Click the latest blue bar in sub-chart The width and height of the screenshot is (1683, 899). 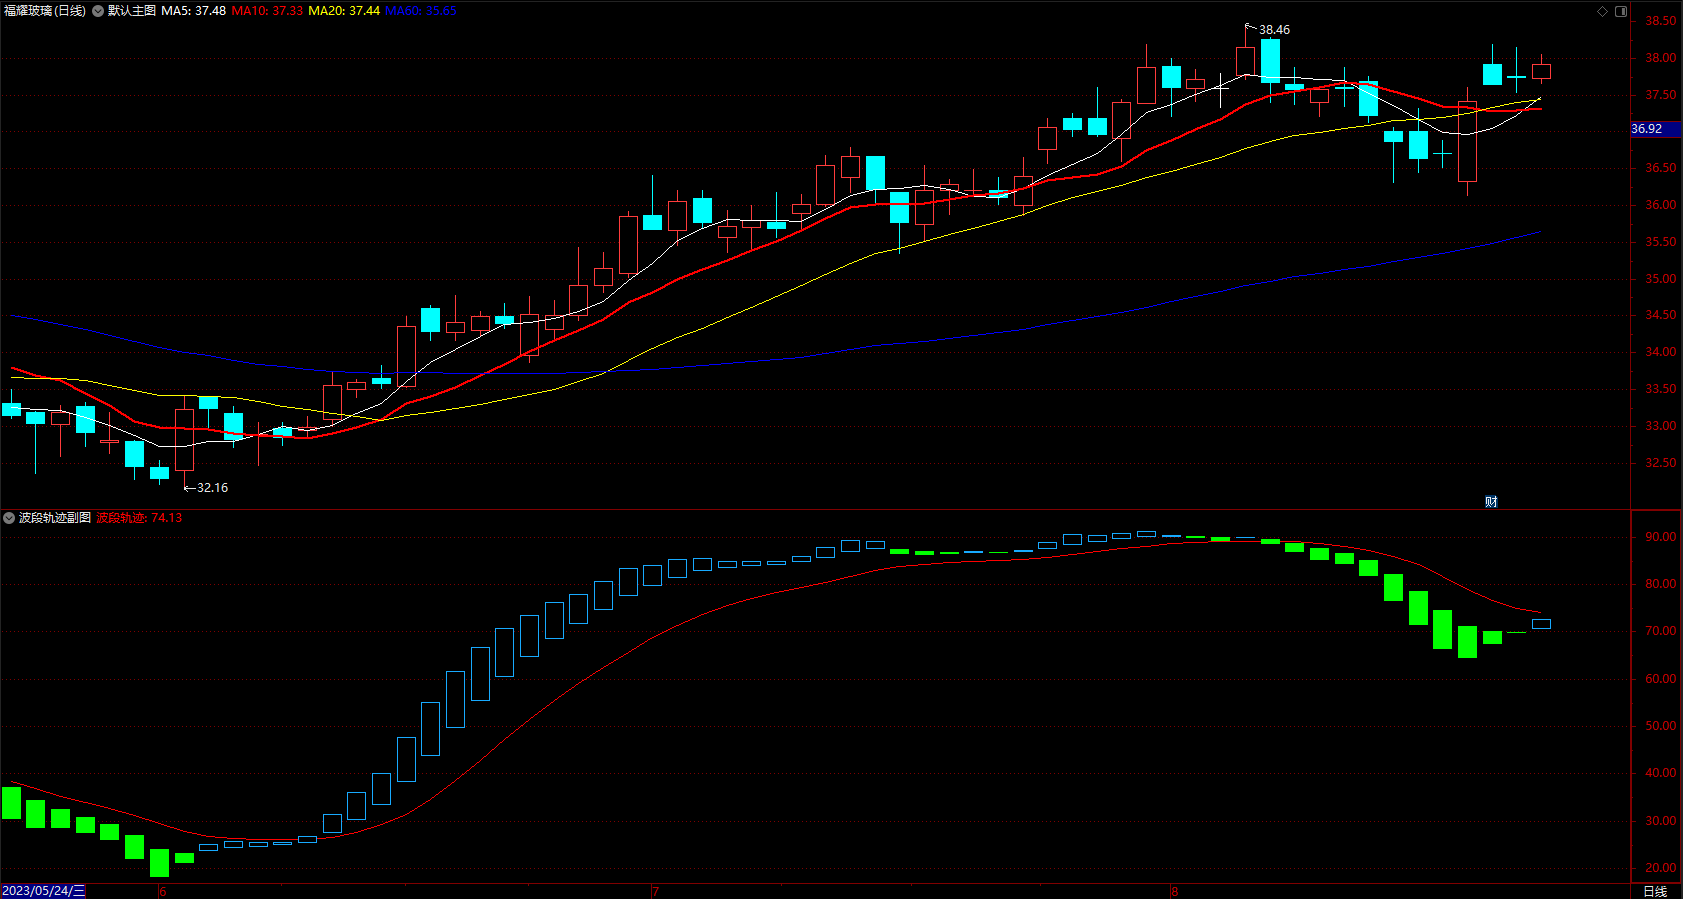(1541, 624)
